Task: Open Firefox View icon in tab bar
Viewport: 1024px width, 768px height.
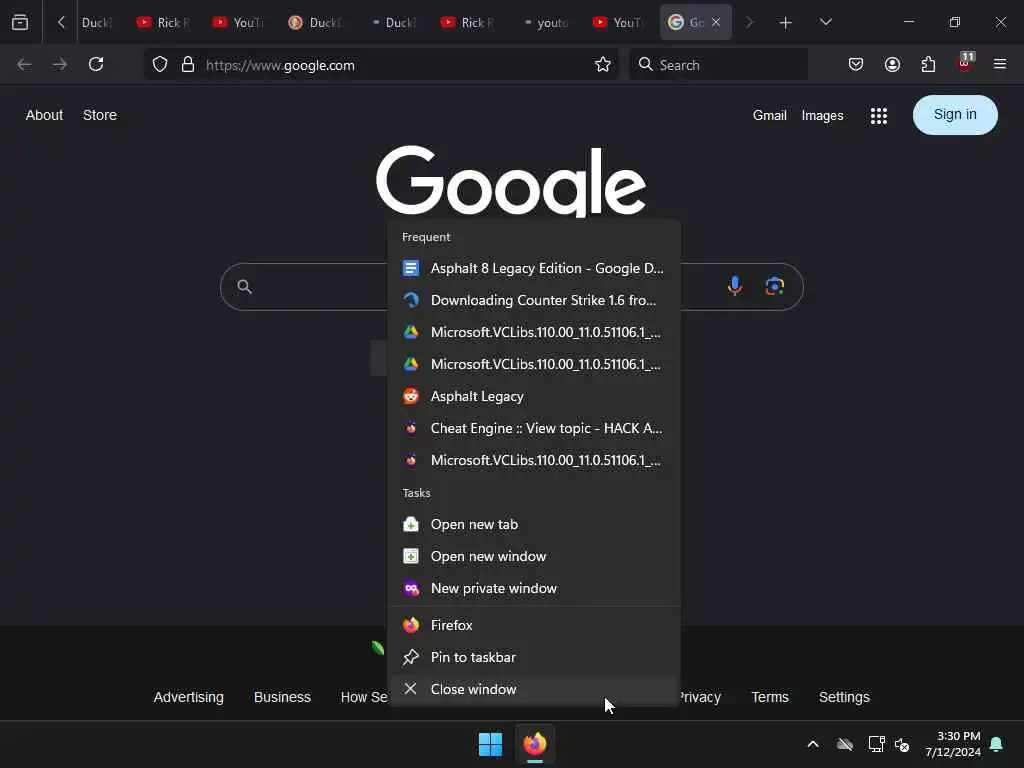Action: pos(20,23)
